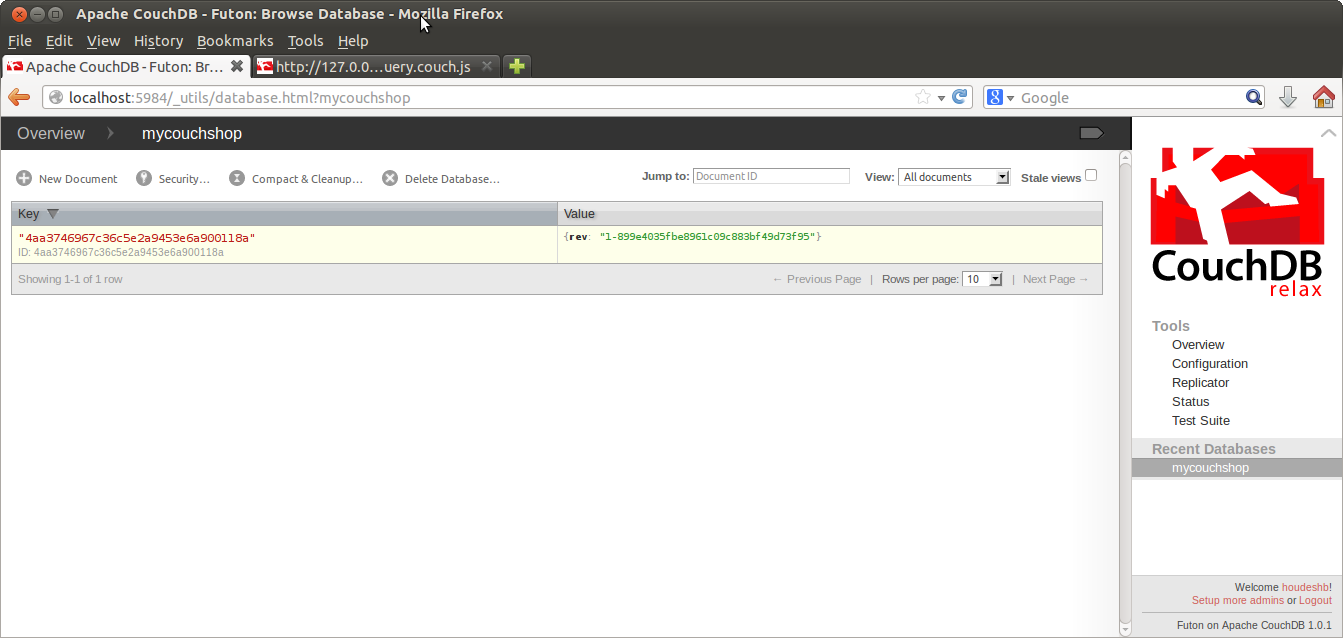Click the reload page icon
Image resolution: width=1343 pixels, height=638 pixels.
click(x=960, y=97)
